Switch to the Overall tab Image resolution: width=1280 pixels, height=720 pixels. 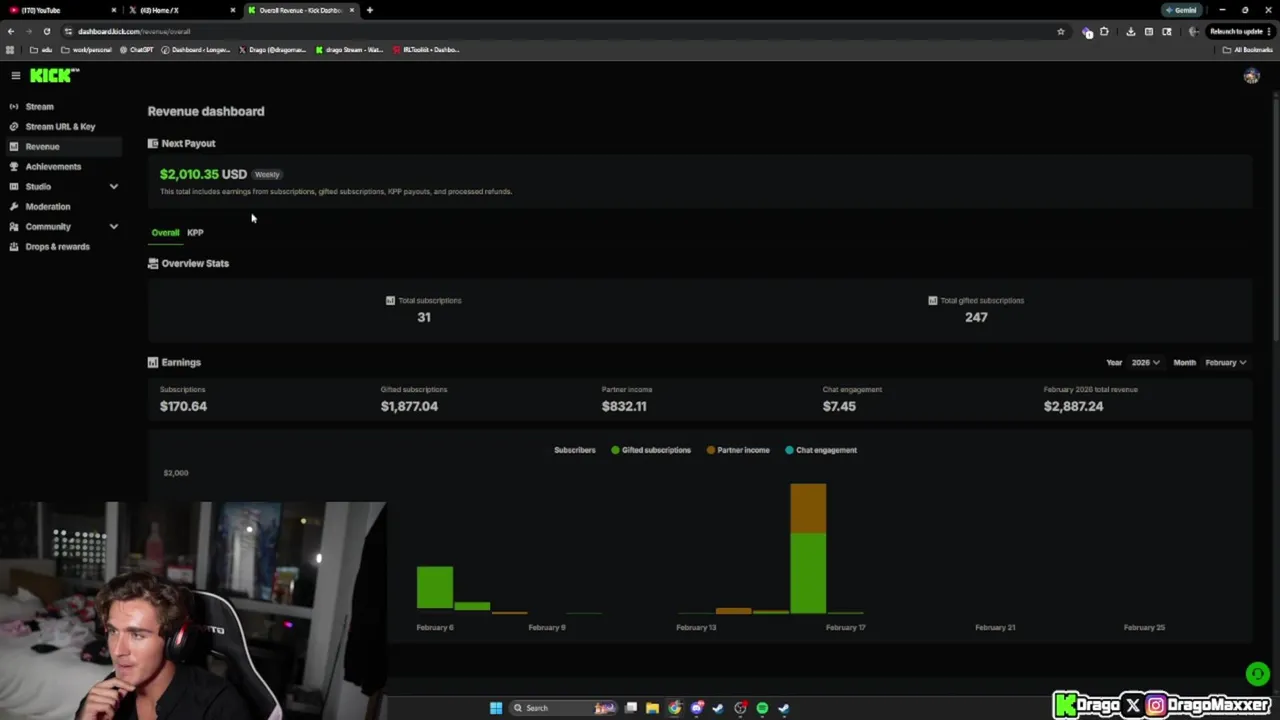click(x=165, y=232)
